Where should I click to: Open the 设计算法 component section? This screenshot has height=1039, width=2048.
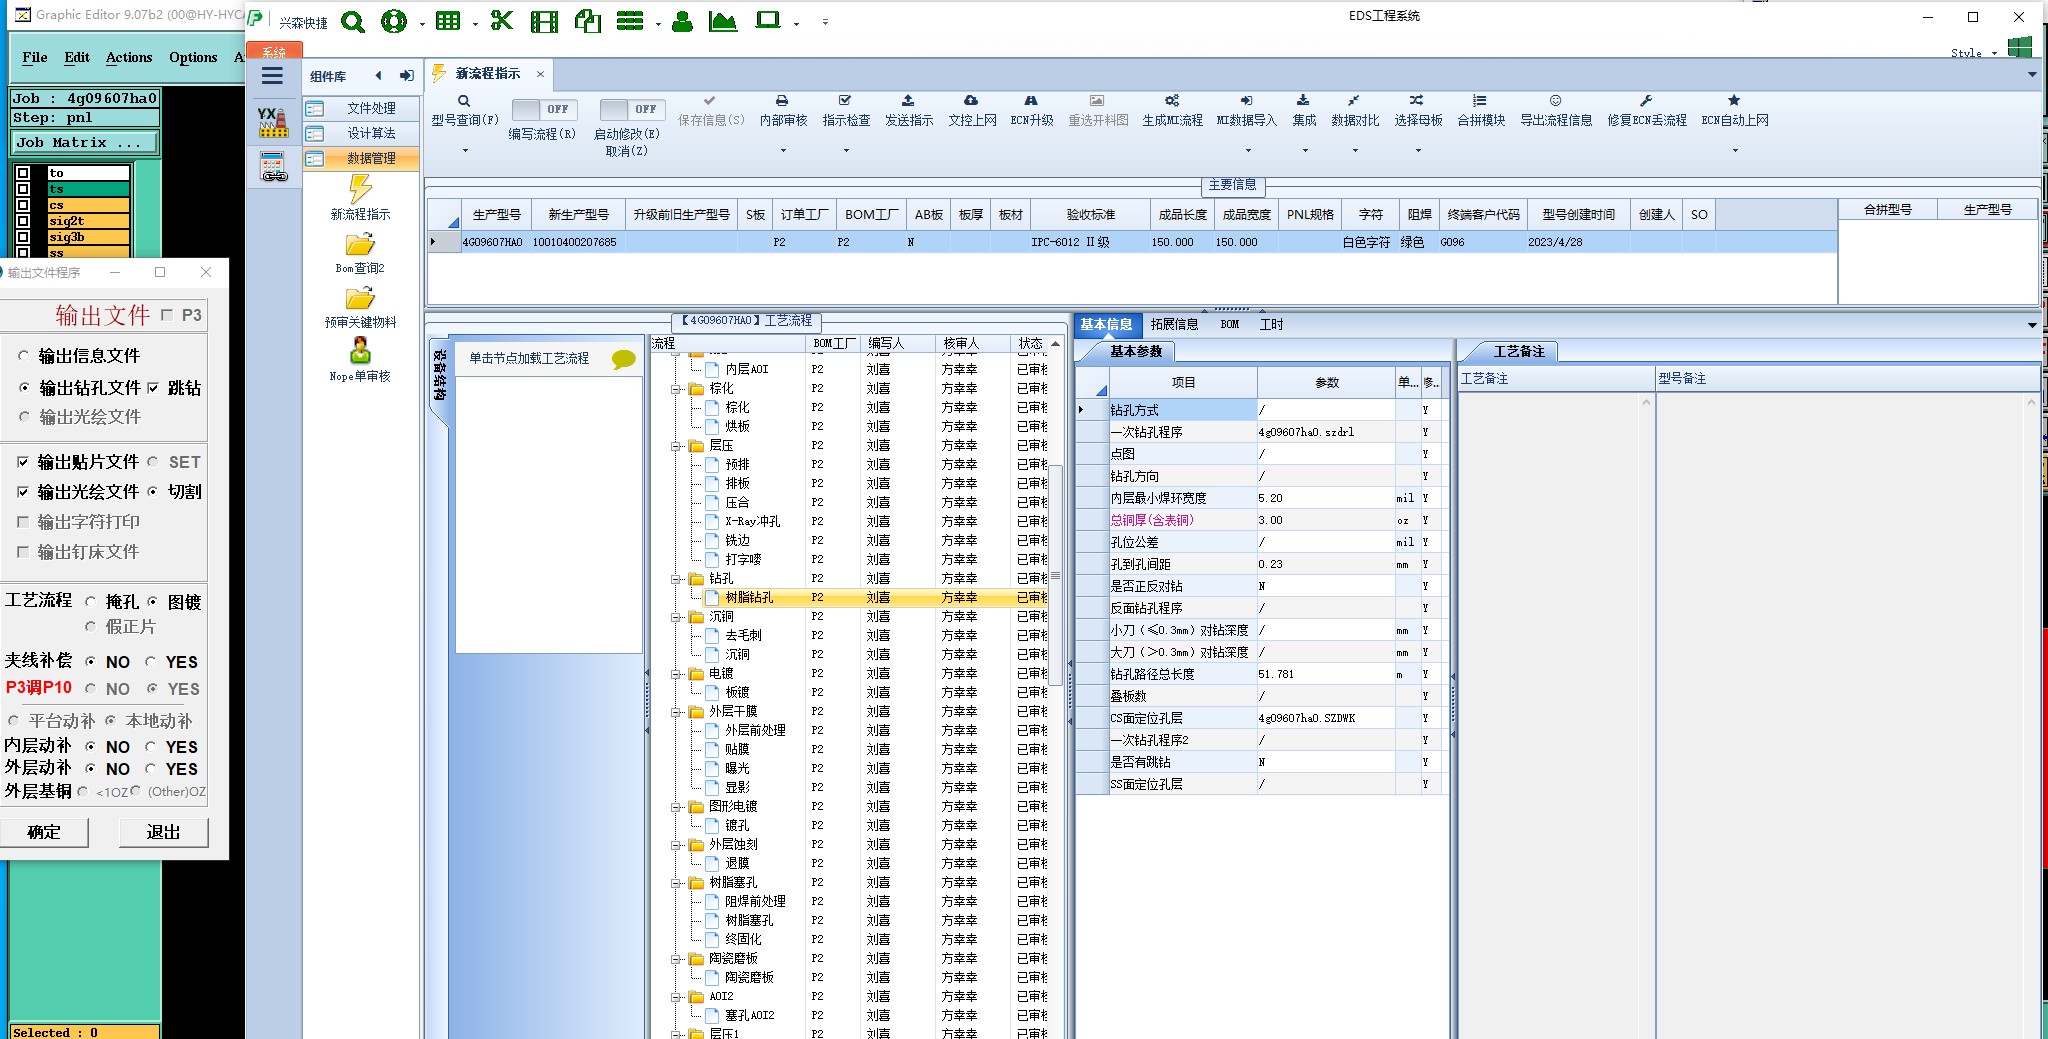(x=361, y=133)
